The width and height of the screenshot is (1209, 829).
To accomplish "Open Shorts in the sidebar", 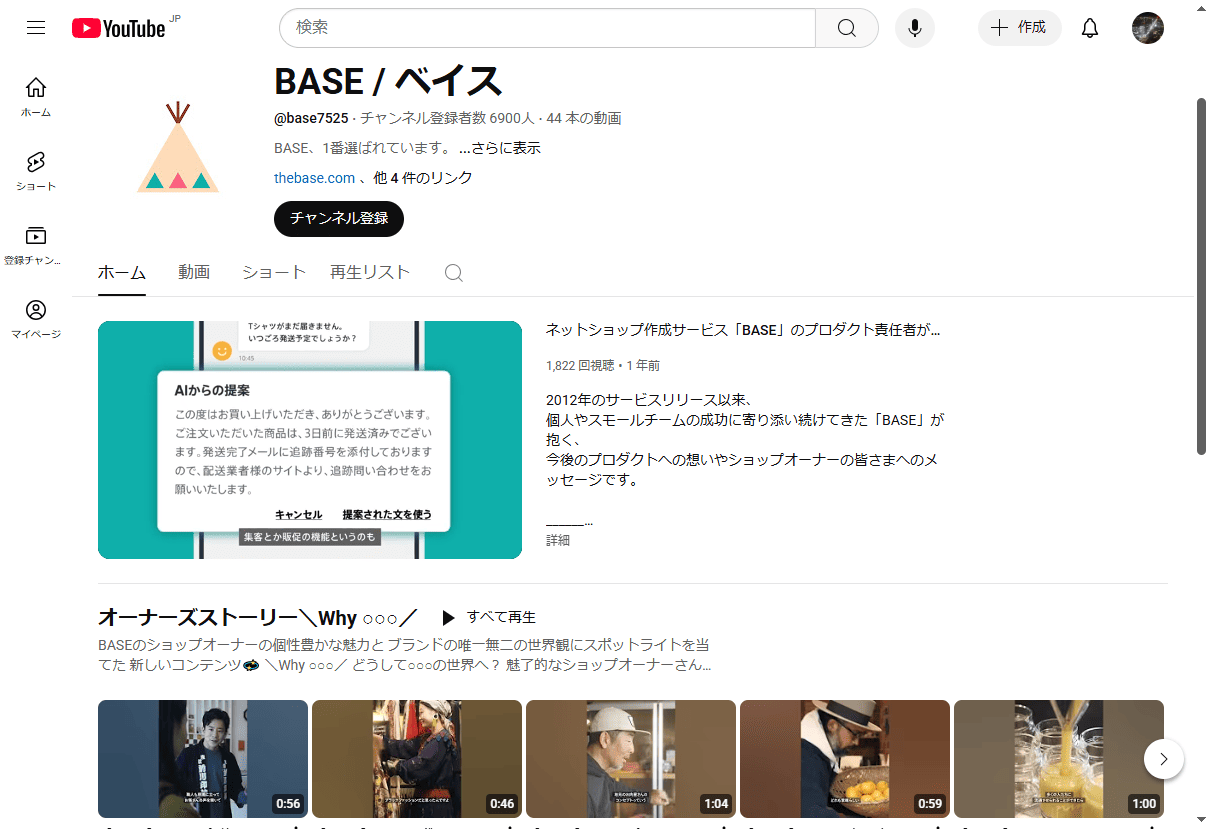I will click(36, 171).
